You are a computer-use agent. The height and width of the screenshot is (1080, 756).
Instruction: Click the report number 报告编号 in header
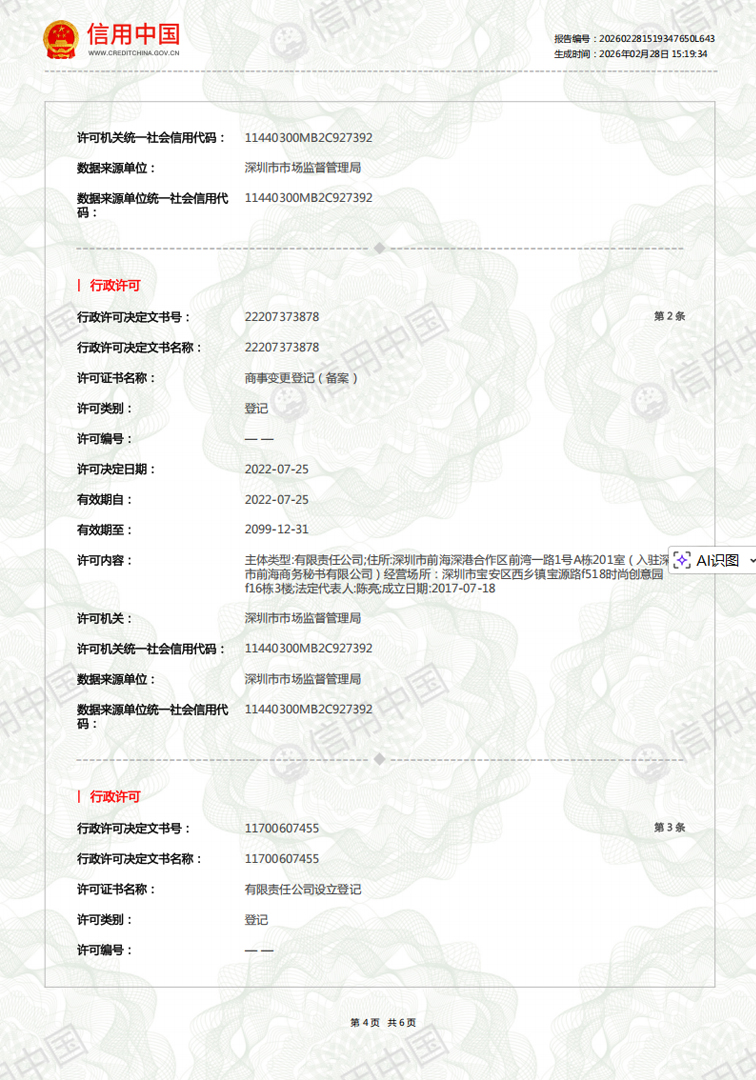click(x=634, y=38)
